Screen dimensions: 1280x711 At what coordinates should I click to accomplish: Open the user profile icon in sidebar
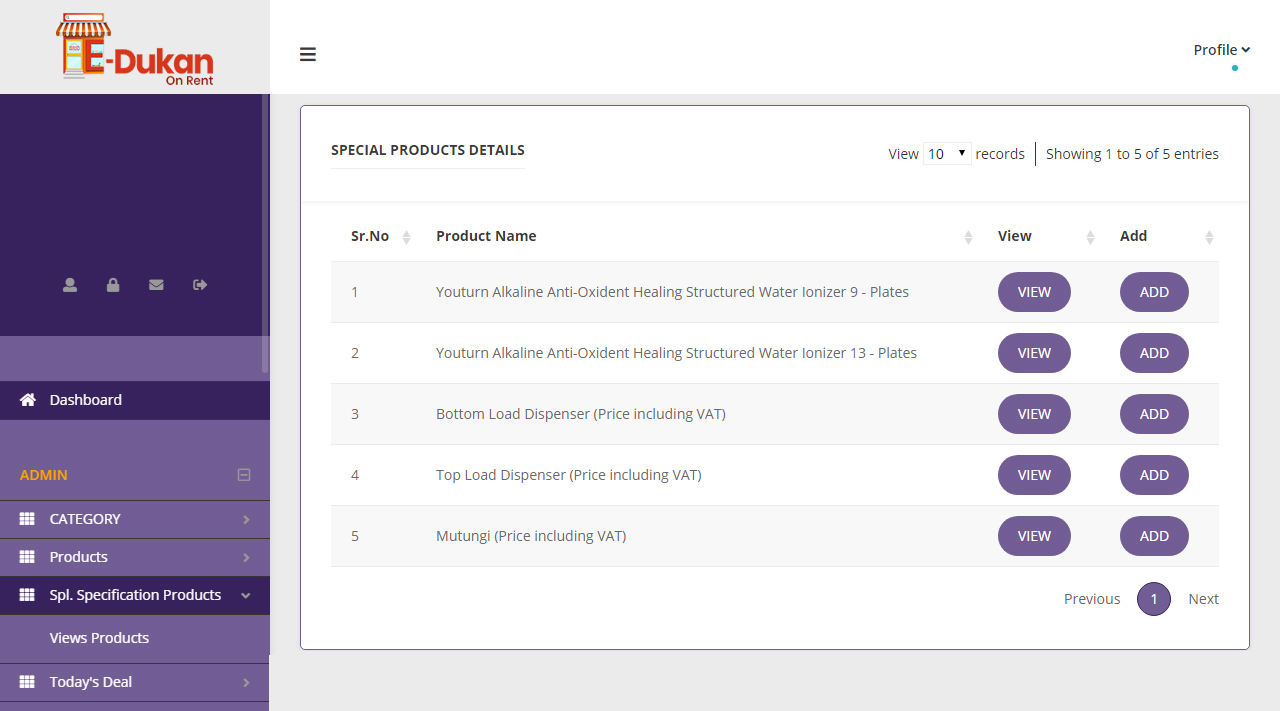click(x=70, y=285)
